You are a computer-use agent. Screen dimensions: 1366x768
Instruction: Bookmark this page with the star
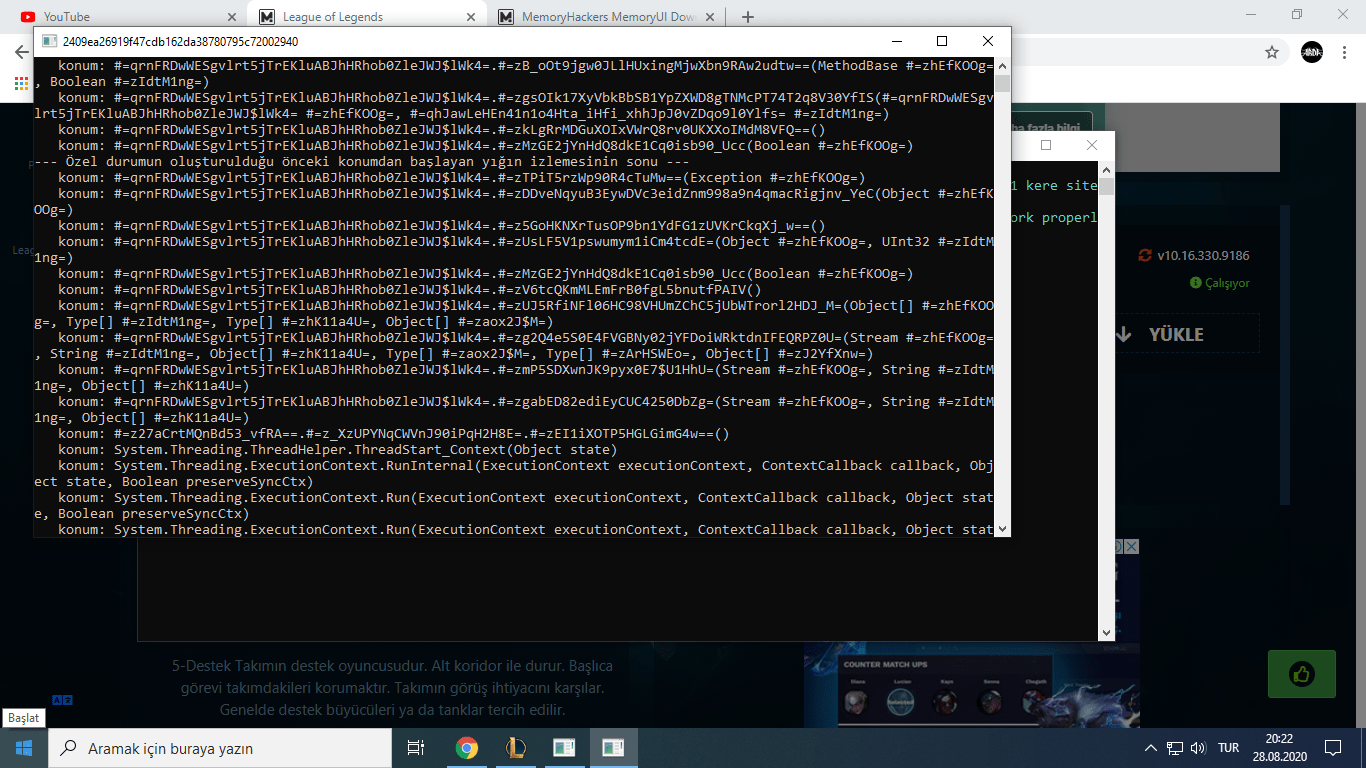[x=1272, y=52]
